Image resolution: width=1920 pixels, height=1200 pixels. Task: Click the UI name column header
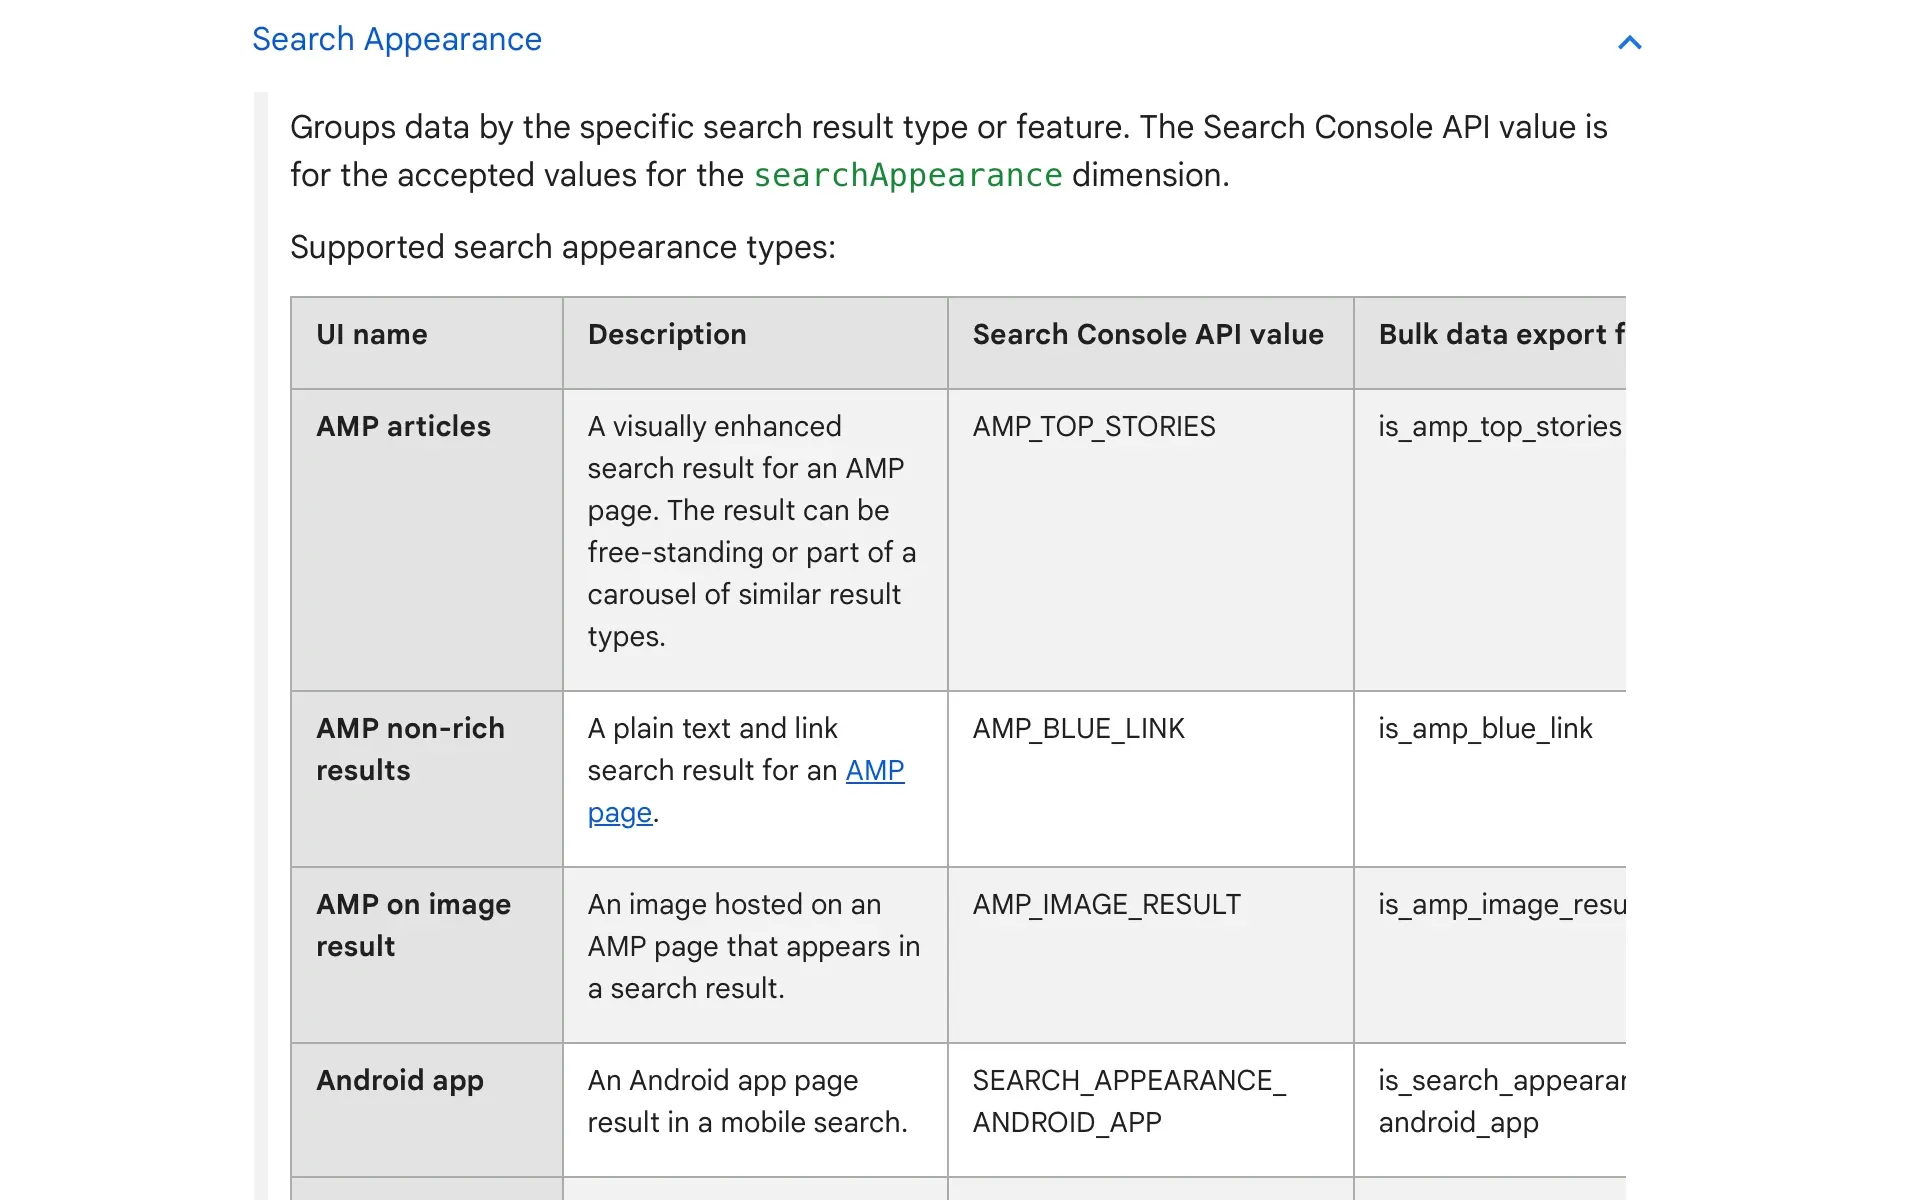(x=371, y=334)
